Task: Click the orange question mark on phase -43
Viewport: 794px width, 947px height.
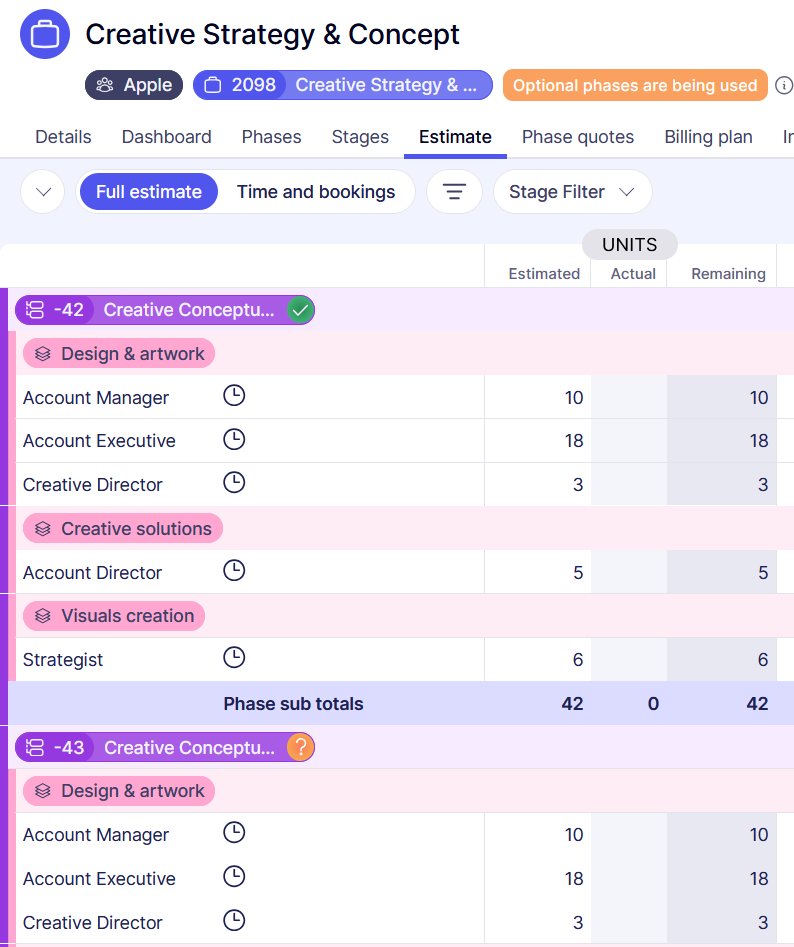Action: [x=300, y=747]
